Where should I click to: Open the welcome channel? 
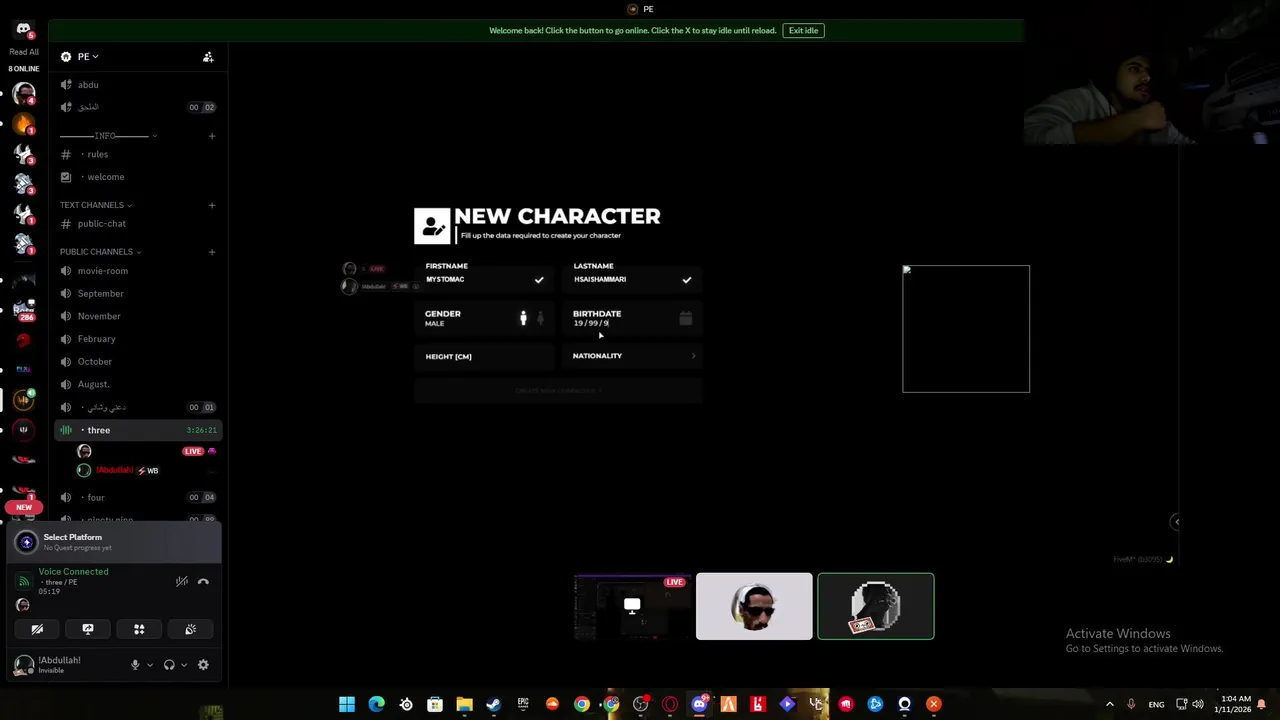click(x=138, y=177)
